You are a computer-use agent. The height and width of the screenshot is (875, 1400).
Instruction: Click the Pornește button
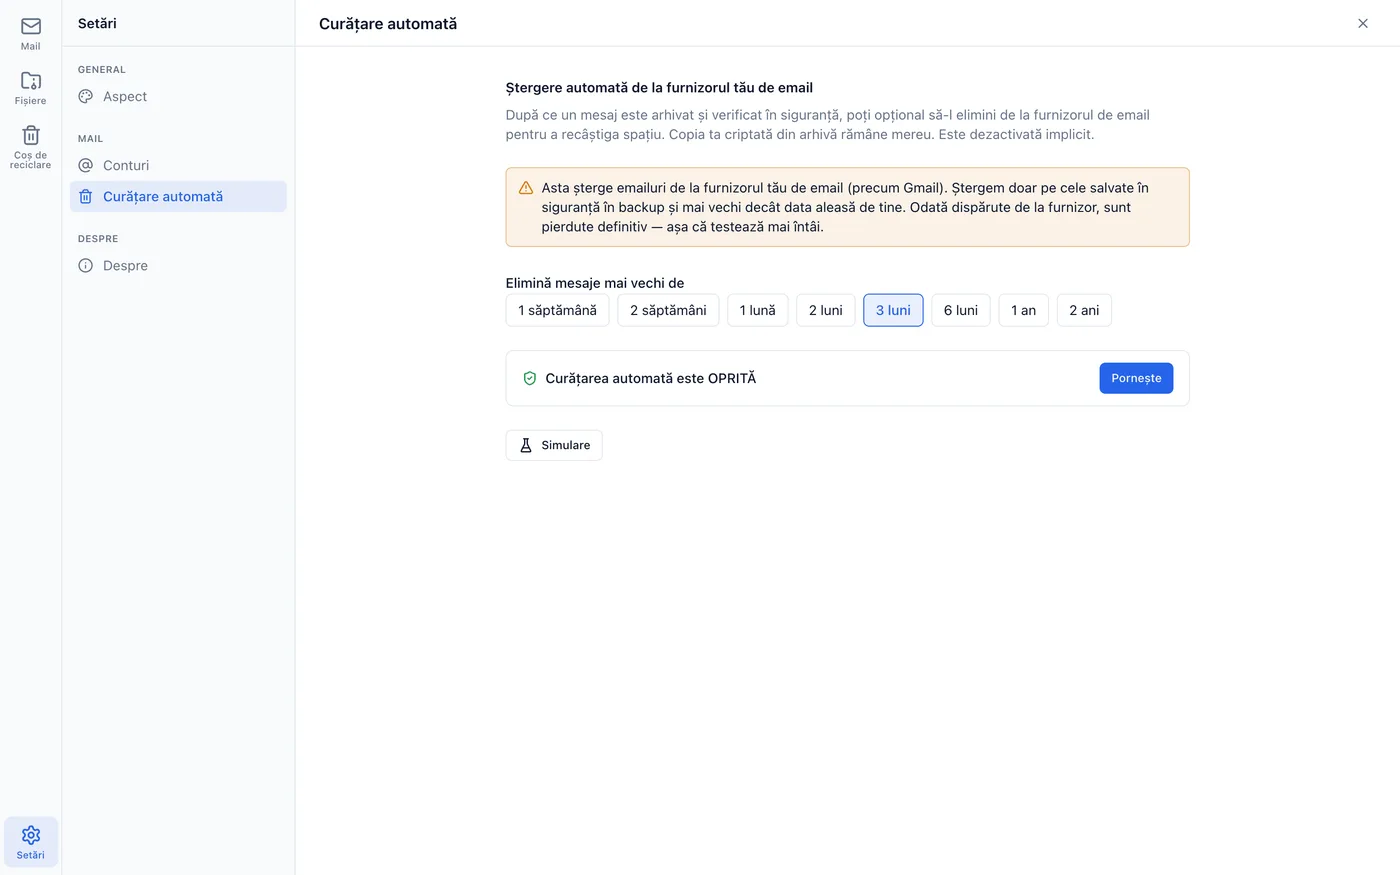click(1136, 378)
